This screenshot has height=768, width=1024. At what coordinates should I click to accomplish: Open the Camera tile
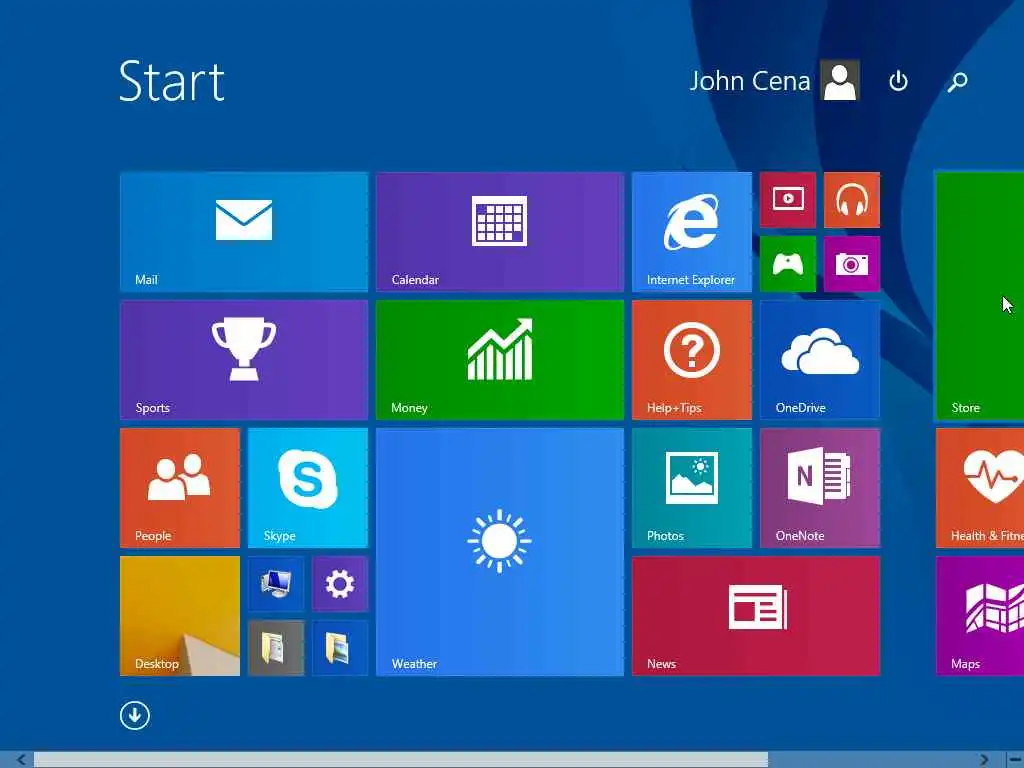(x=852, y=264)
